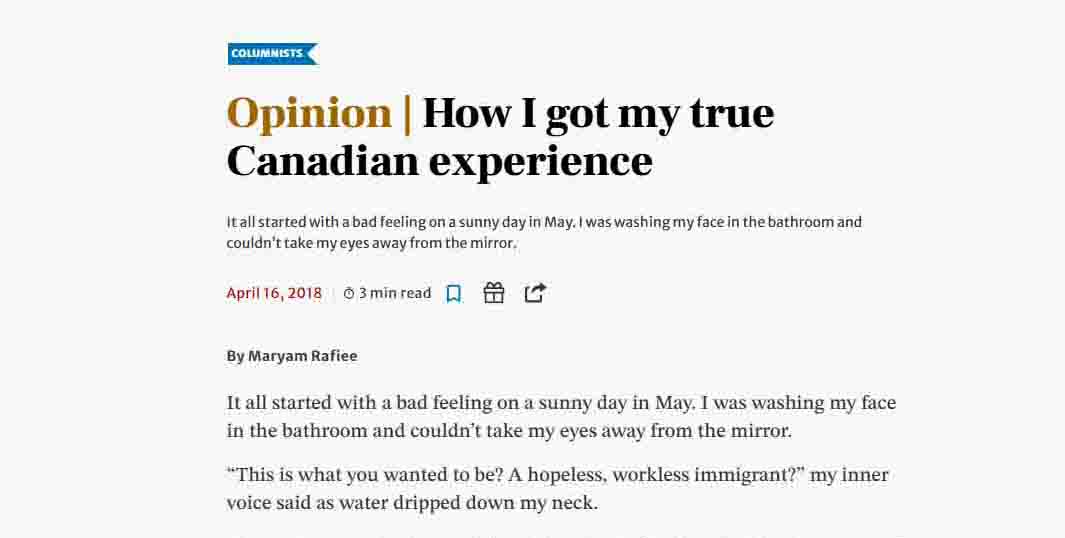Open the COLUMNISTS section tag

pos(272,54)
